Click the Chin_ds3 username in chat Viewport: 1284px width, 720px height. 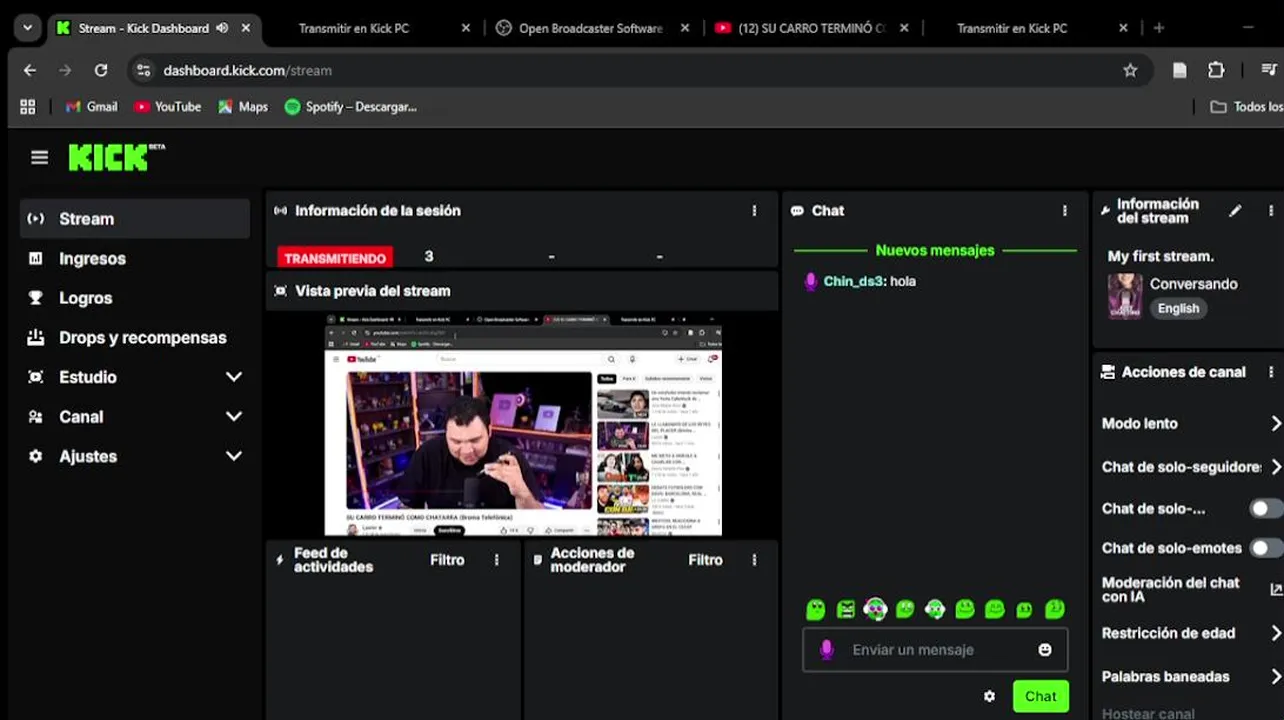[x=853, y=282]
